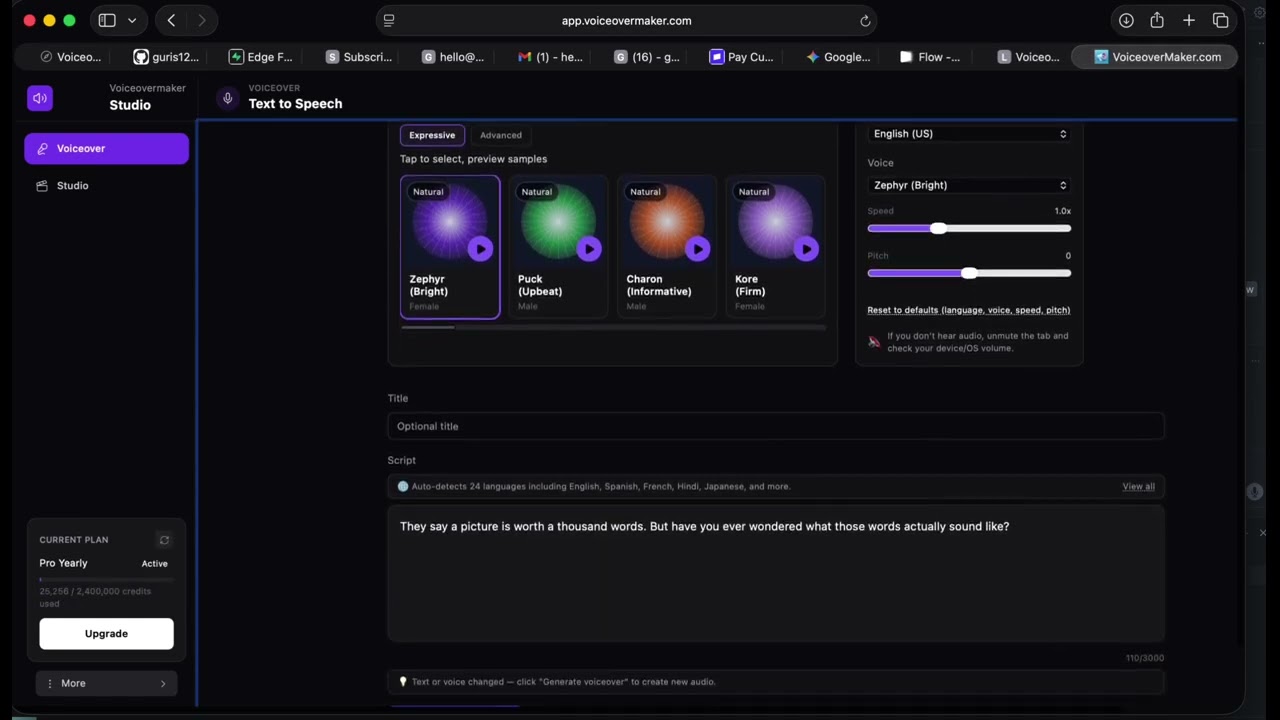
Task: Select the Kore (Firm) voice card
Action: [776, 247]
